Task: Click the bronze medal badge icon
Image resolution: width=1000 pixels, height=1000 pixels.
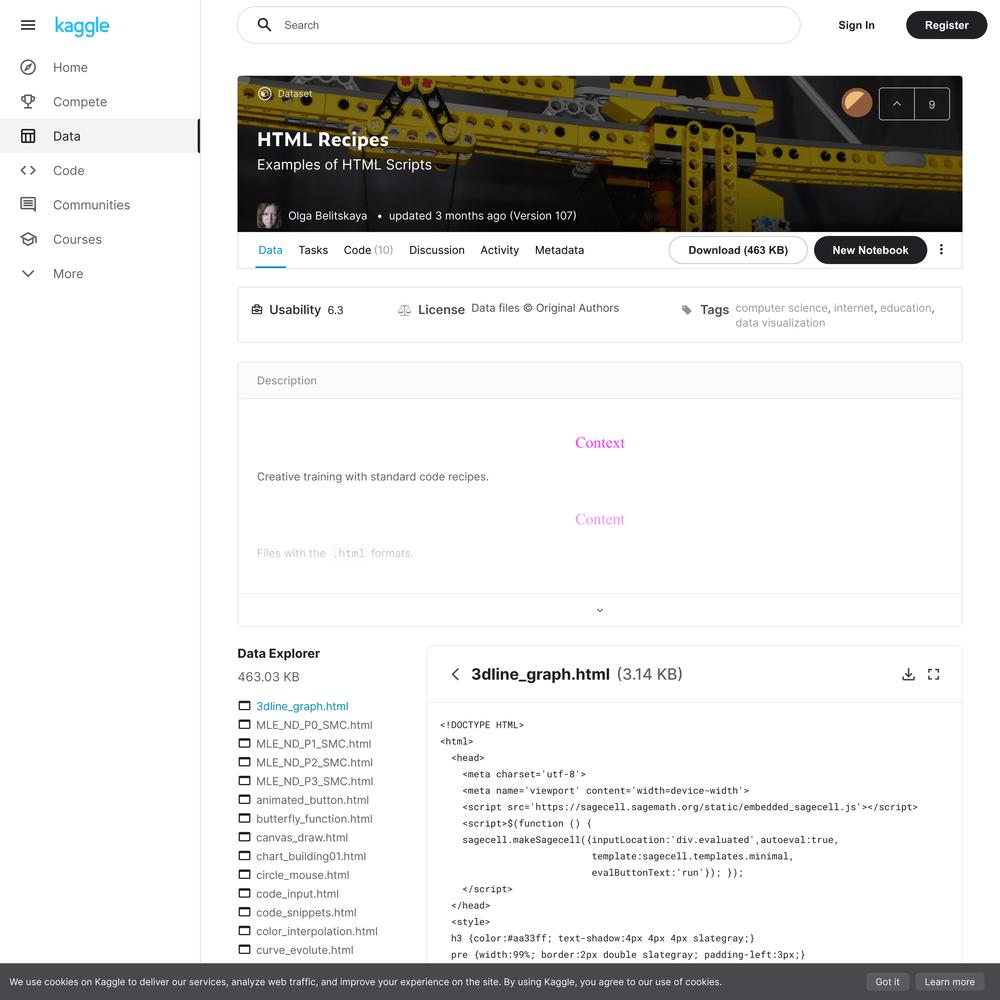Action: tap(857, 103)
